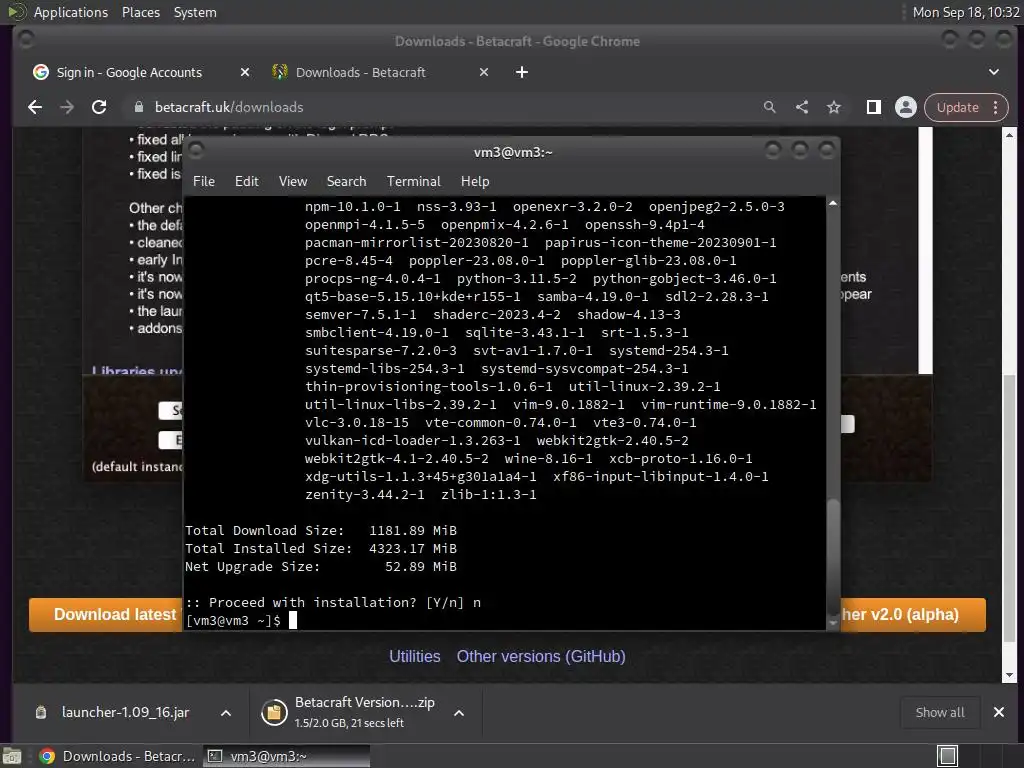Open the page zoom search icon
Screen dimensions: 1024x768
click(770, 107)
